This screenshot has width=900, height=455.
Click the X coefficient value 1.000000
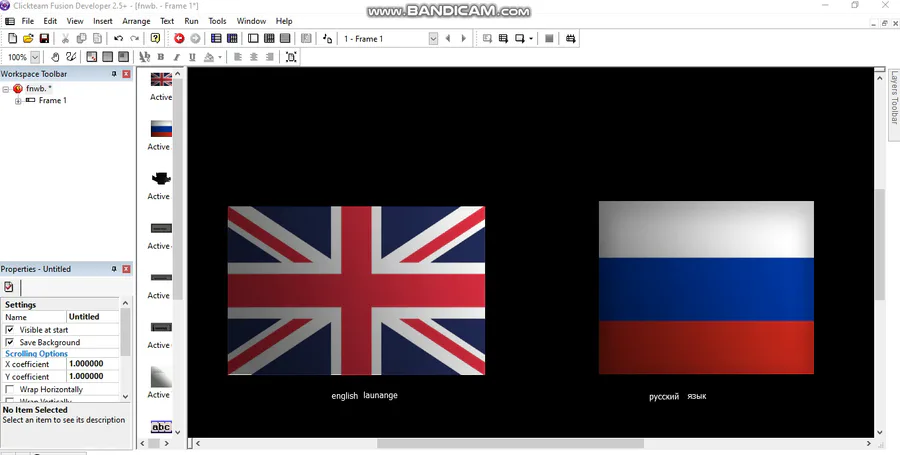[93, 364]
